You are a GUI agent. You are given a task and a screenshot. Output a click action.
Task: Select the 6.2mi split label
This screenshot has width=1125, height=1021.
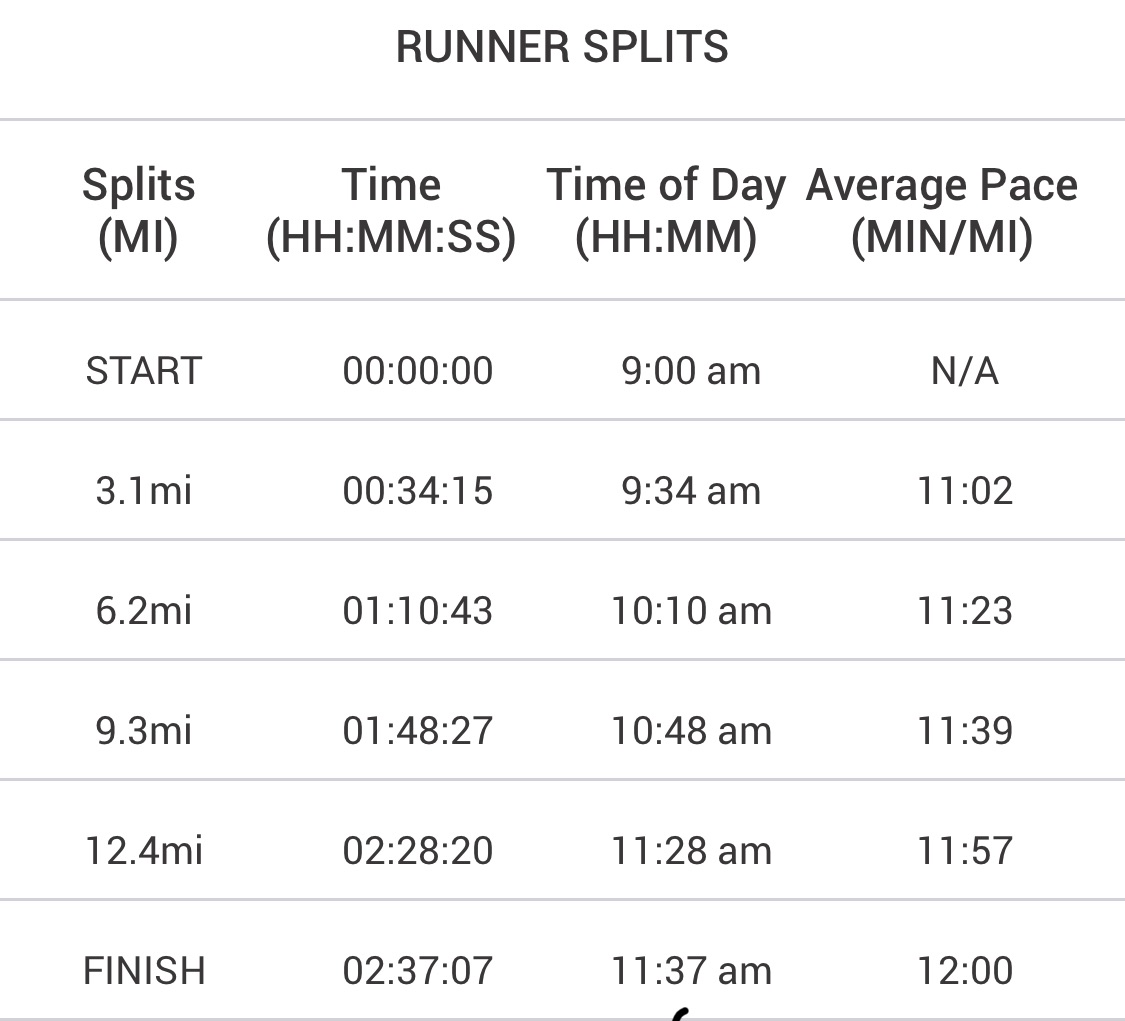[144, 611]
